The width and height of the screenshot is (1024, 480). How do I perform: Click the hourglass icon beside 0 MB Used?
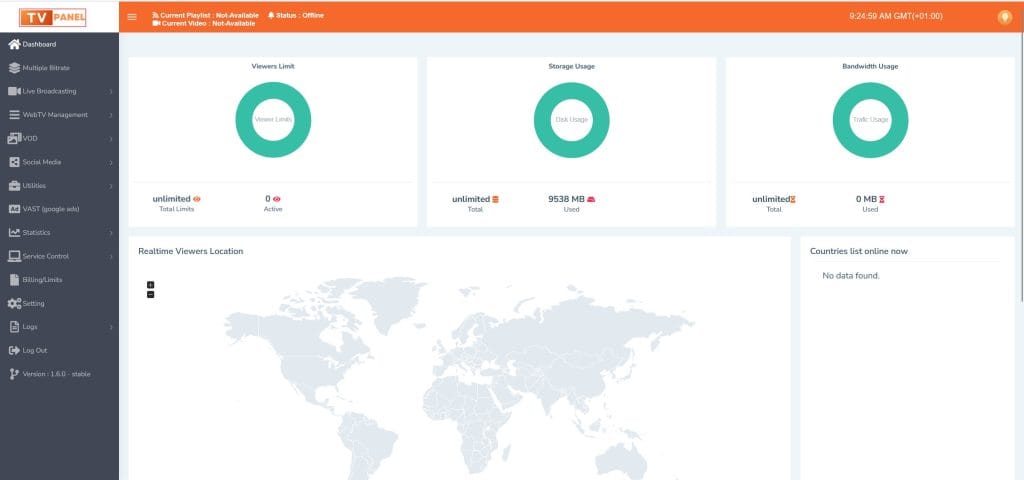click(882, 199)
